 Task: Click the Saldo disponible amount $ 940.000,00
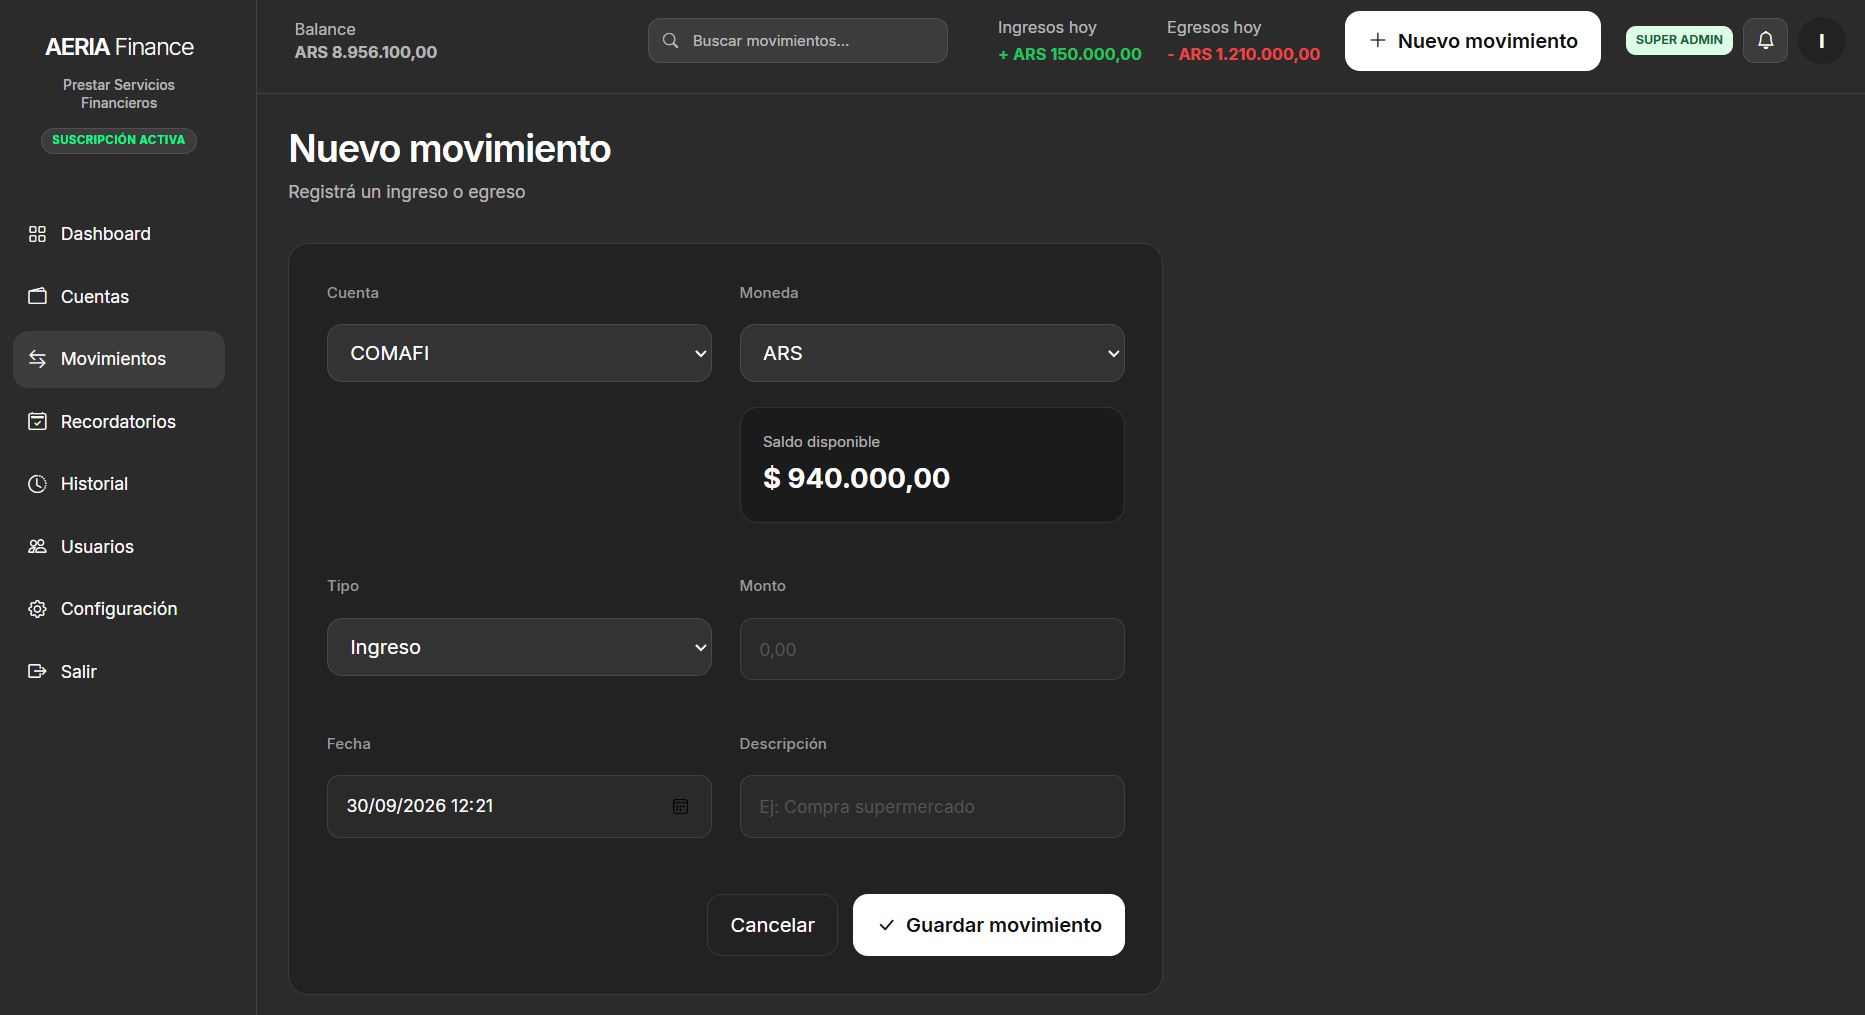pyautogui.click(x=857, y=478)
